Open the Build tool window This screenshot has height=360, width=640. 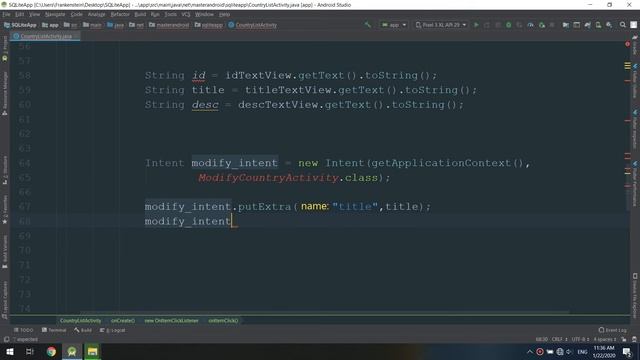click(83, 330)
